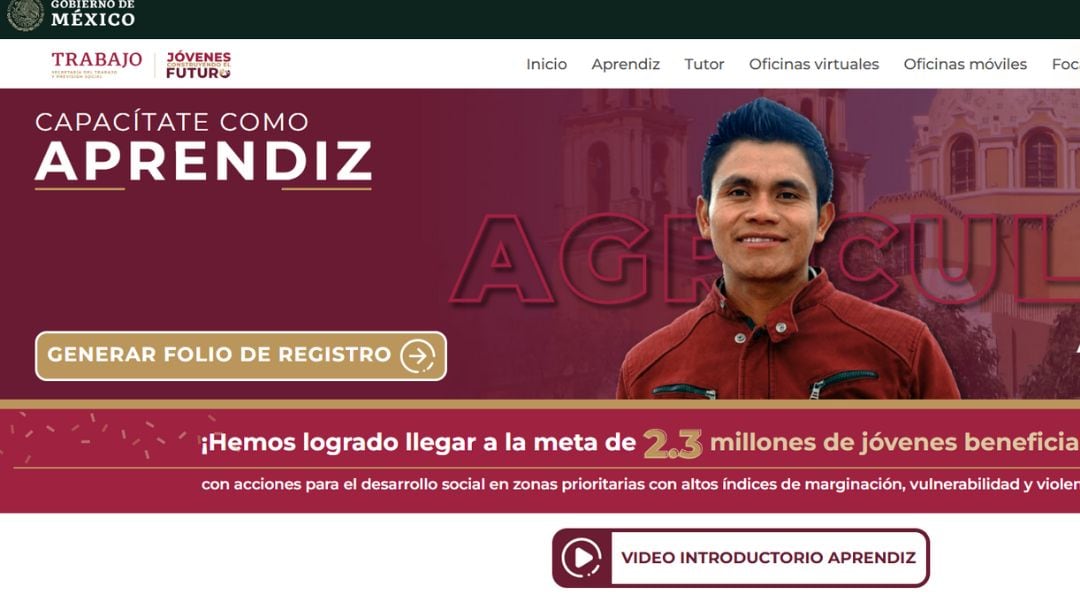Click the Hemos logrado llegar announcement banner
The height and width of the screenshot is (608, 1080).
540,461
